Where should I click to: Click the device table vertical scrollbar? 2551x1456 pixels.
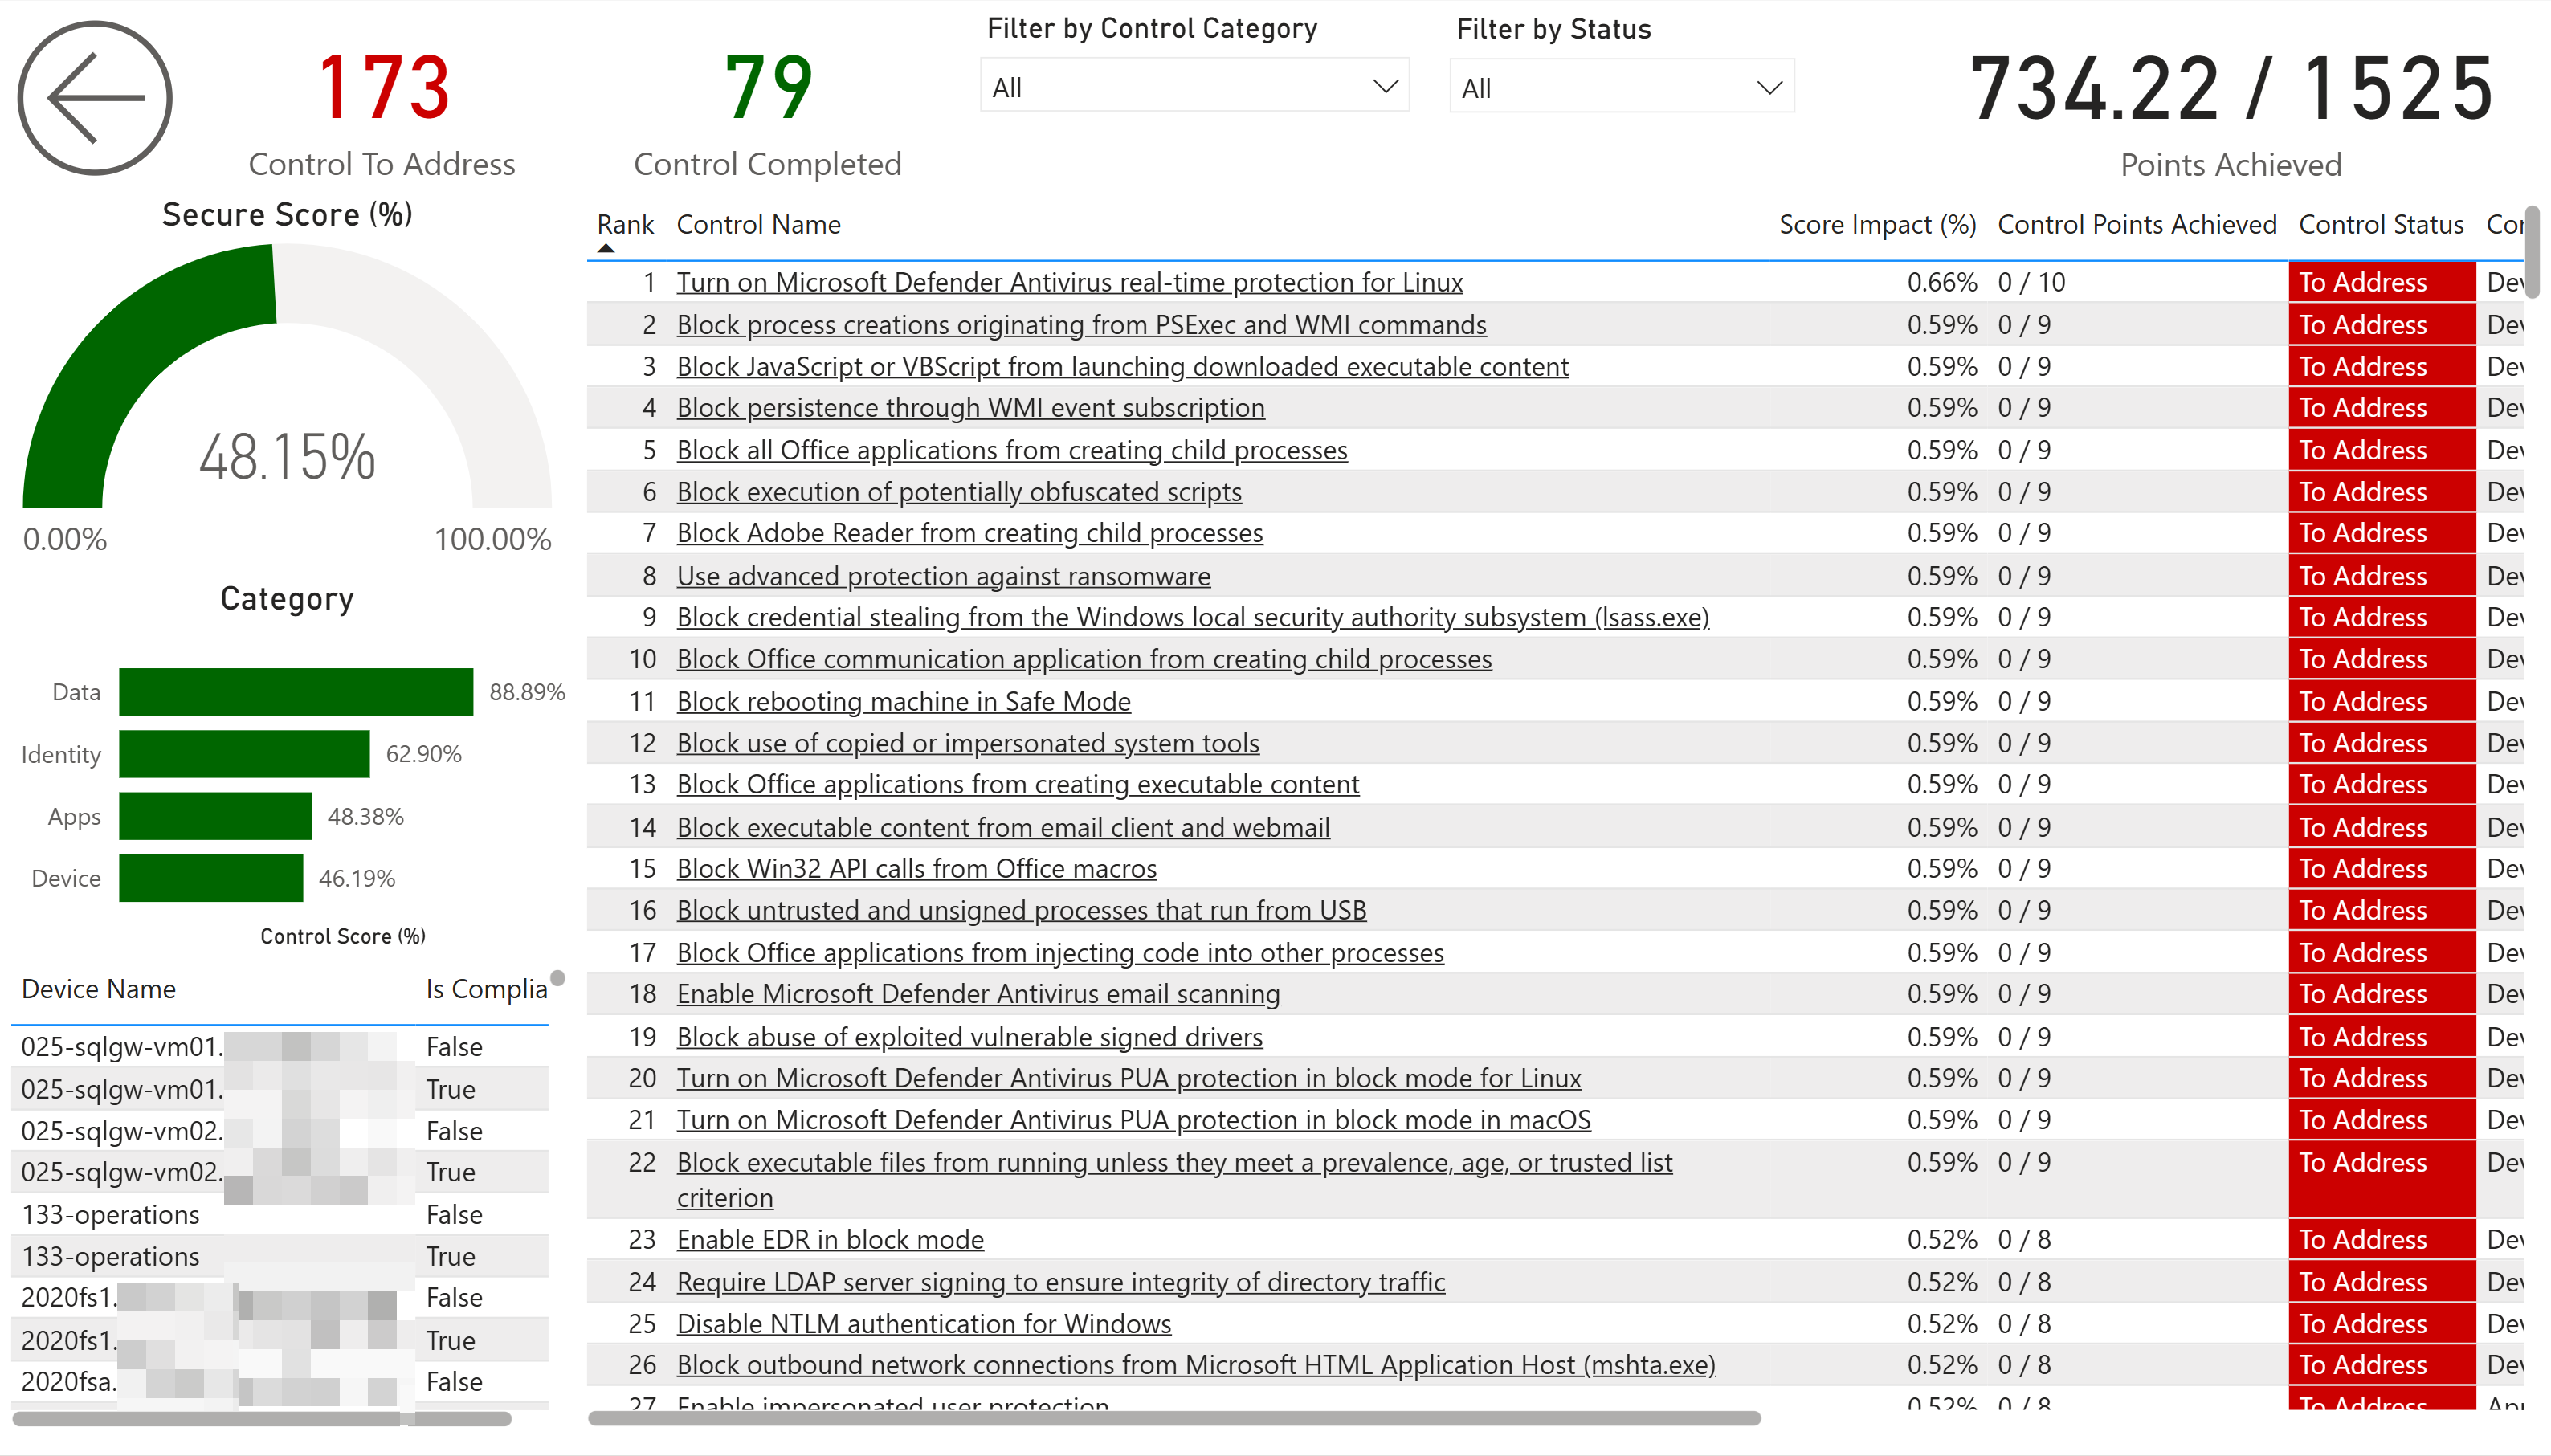(557, 978)
